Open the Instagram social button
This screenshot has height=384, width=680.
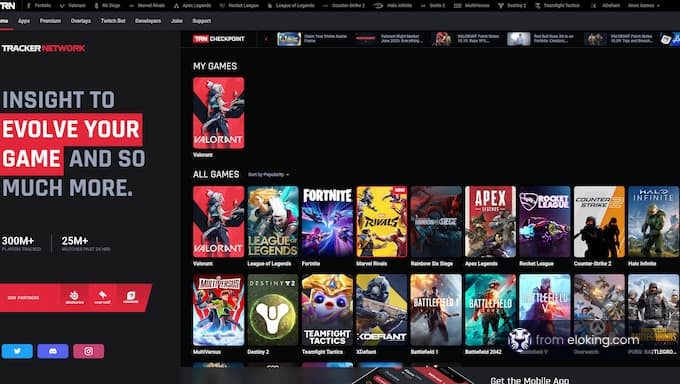[88, 351]
